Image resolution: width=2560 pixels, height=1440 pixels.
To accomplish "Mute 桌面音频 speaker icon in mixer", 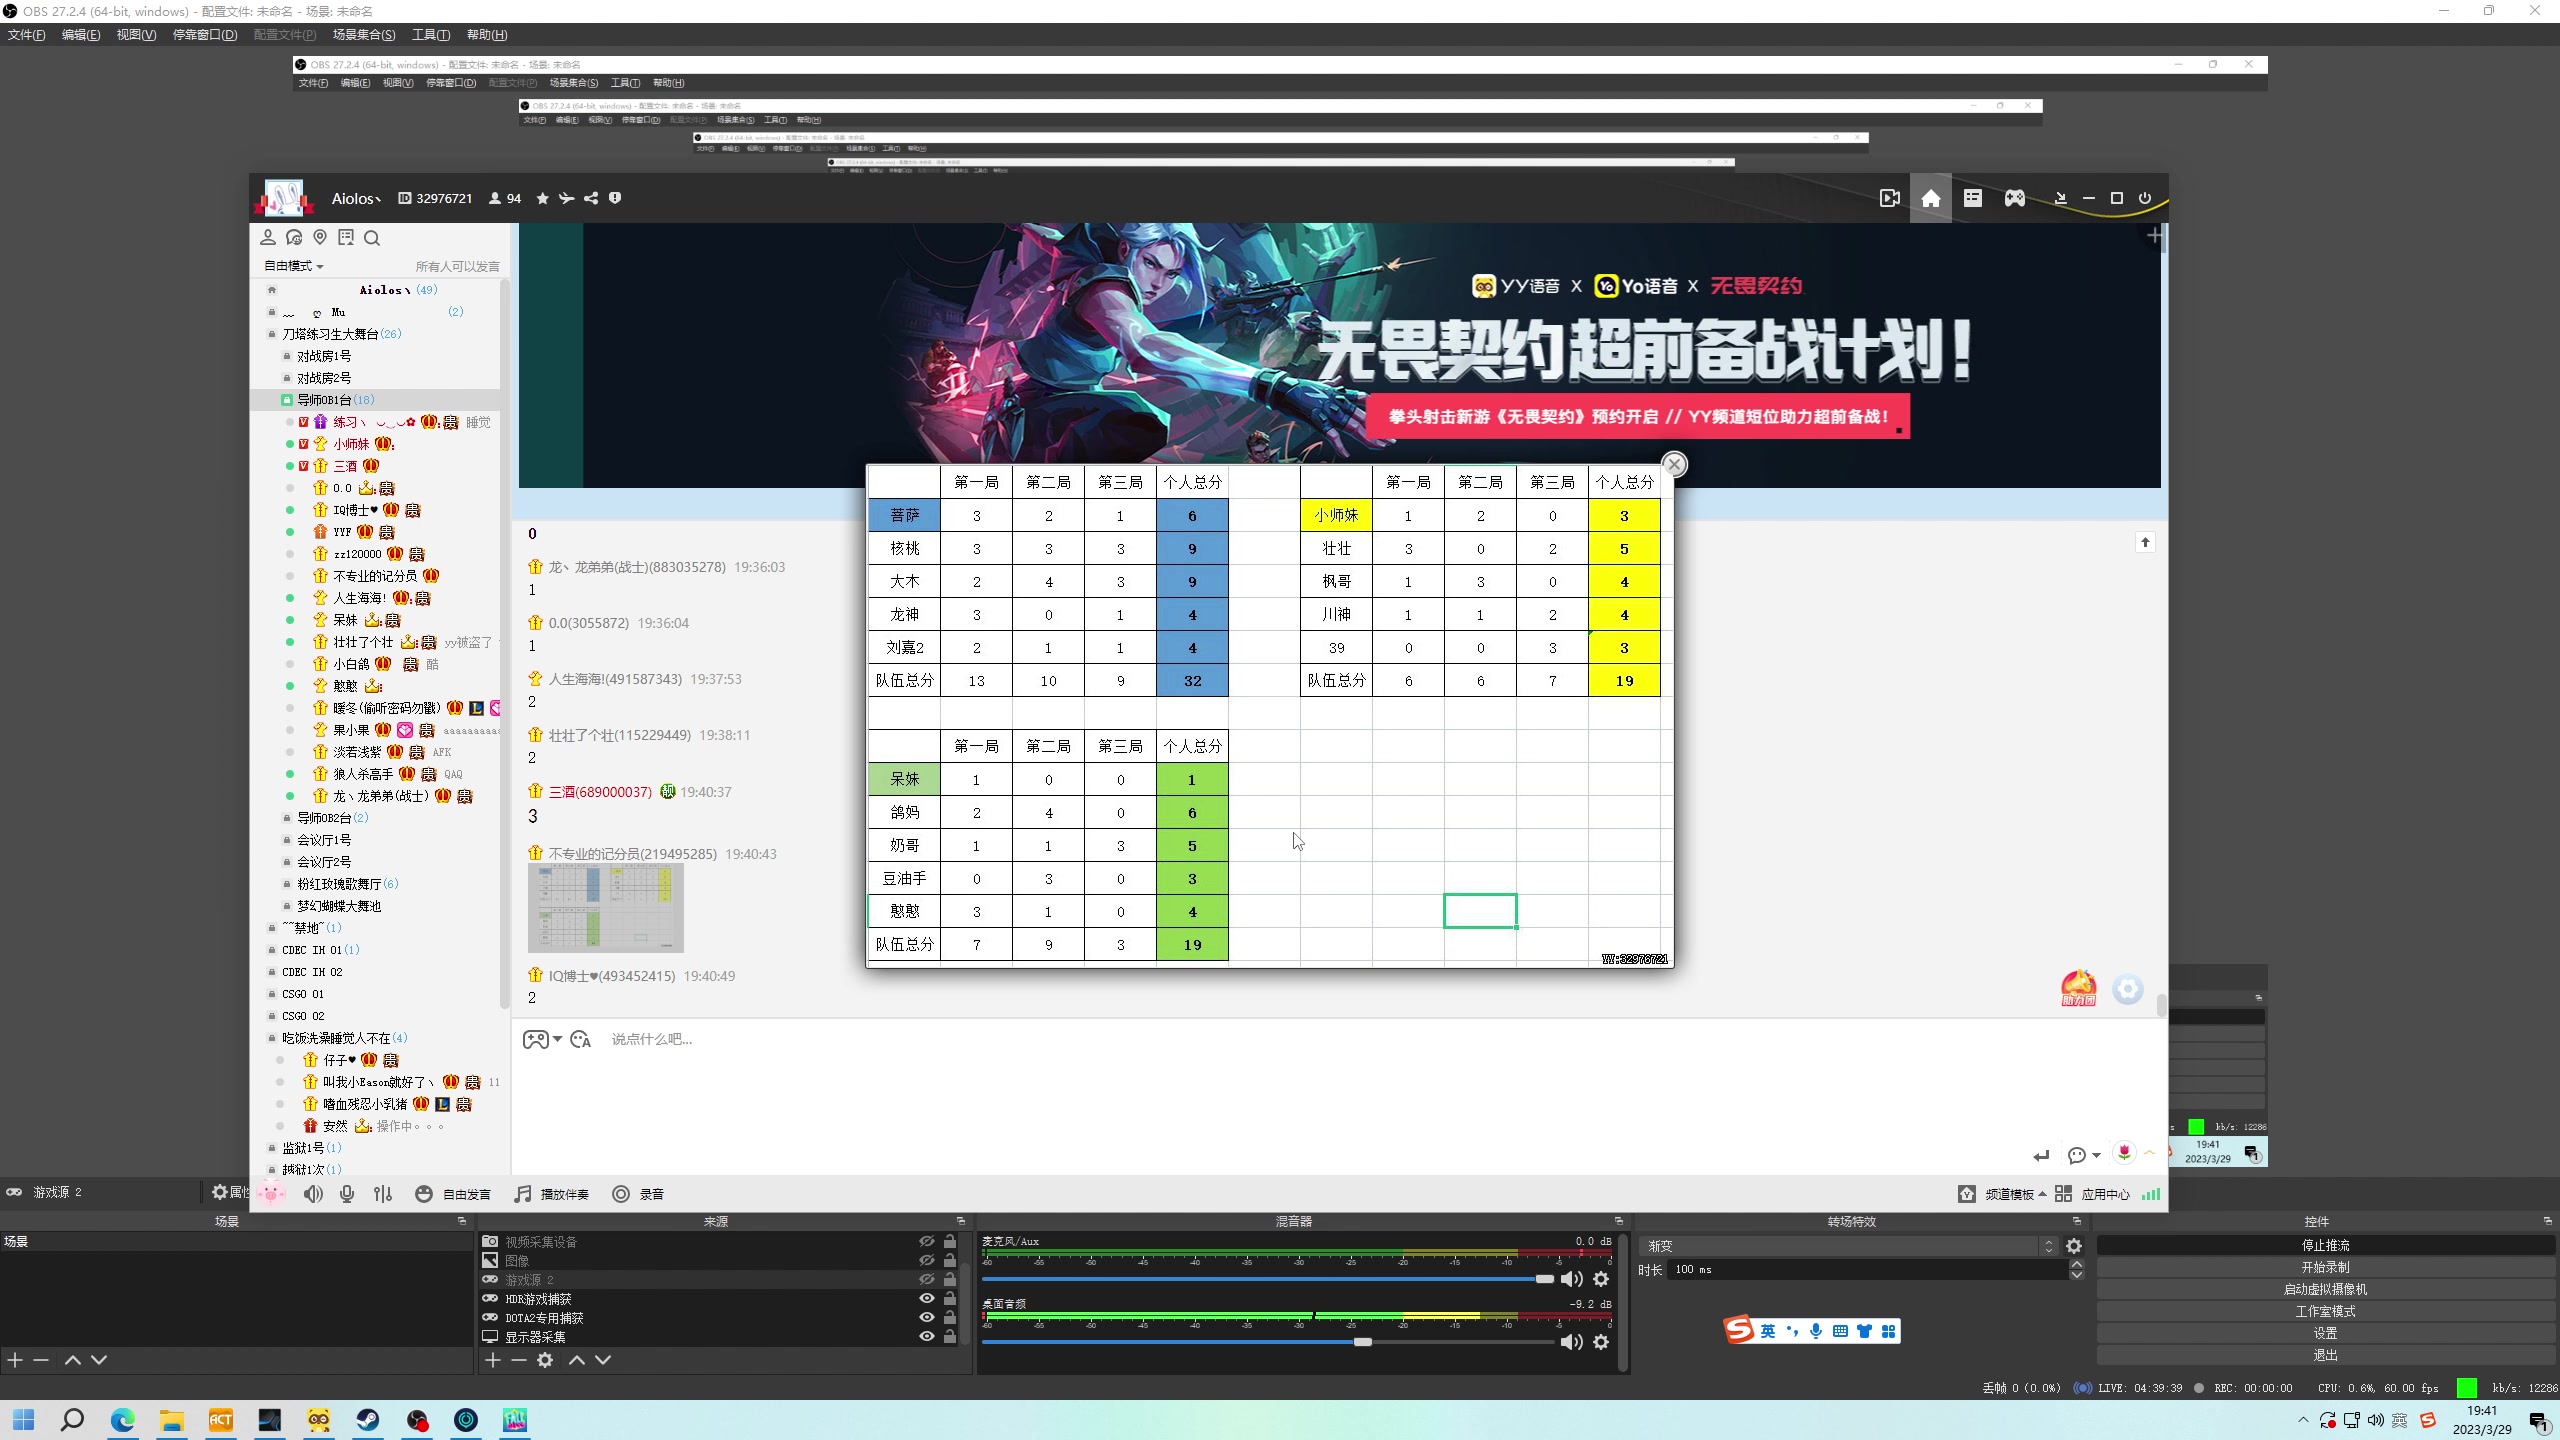I will coord(1571,1342).
